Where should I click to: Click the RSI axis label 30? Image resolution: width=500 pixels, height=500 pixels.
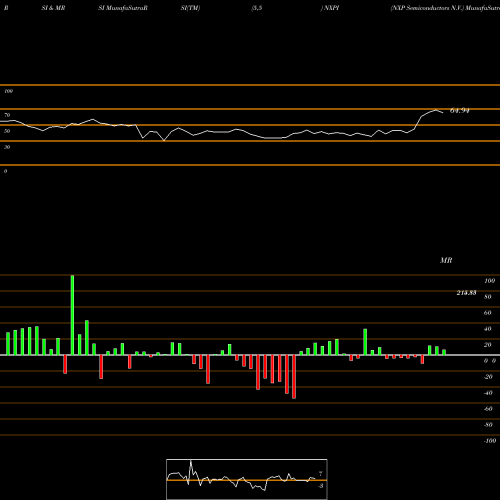click(7, 147)
